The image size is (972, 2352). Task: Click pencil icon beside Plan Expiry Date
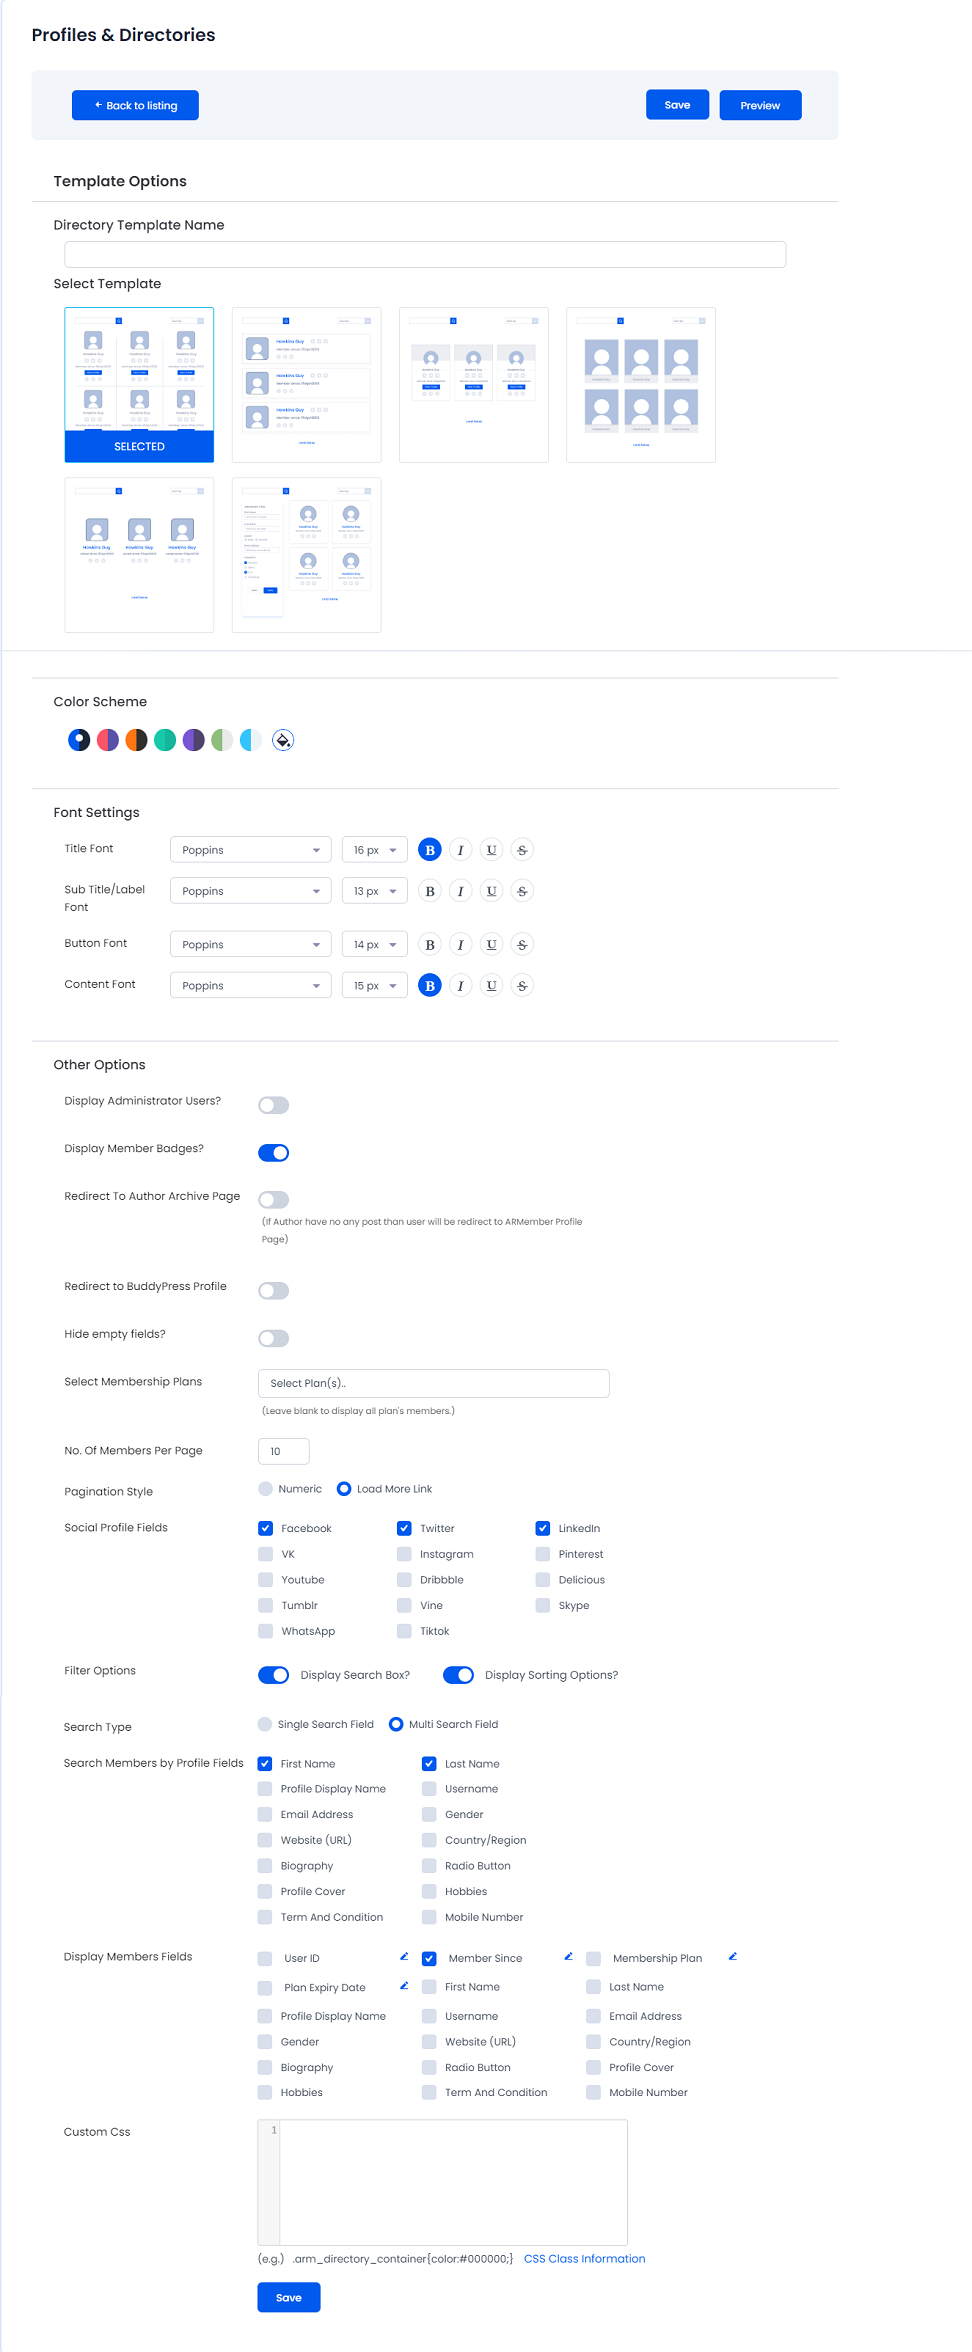pyautogui.click(x=404, y=1985)
